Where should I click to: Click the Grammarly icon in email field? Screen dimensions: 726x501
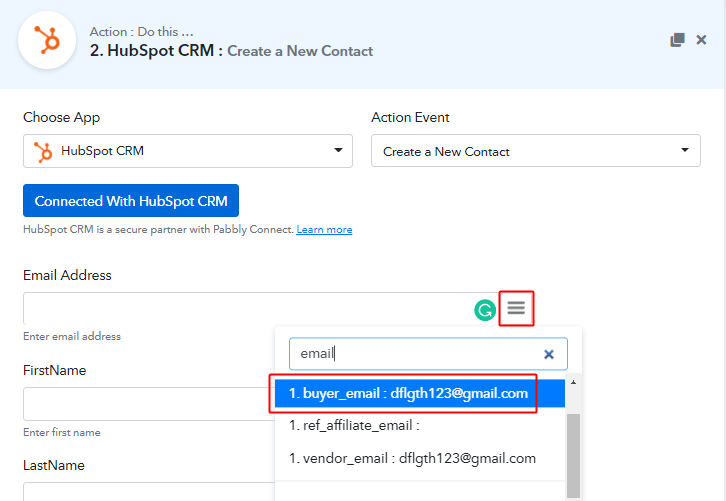click(485, 310)
